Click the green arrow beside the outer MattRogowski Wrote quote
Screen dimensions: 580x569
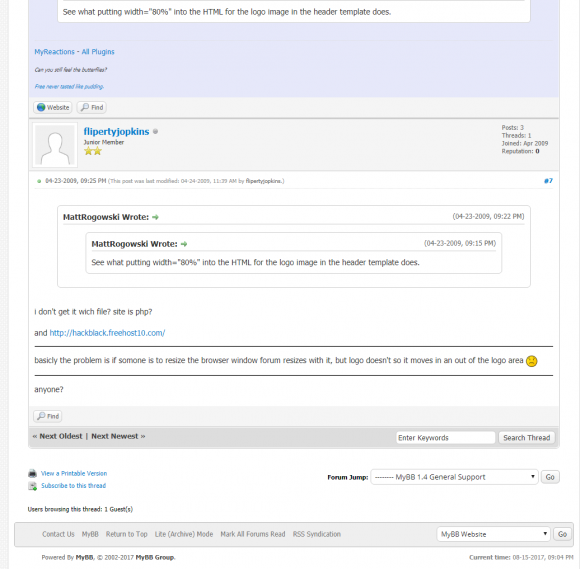pyautogui.click(x=155, y=217)
